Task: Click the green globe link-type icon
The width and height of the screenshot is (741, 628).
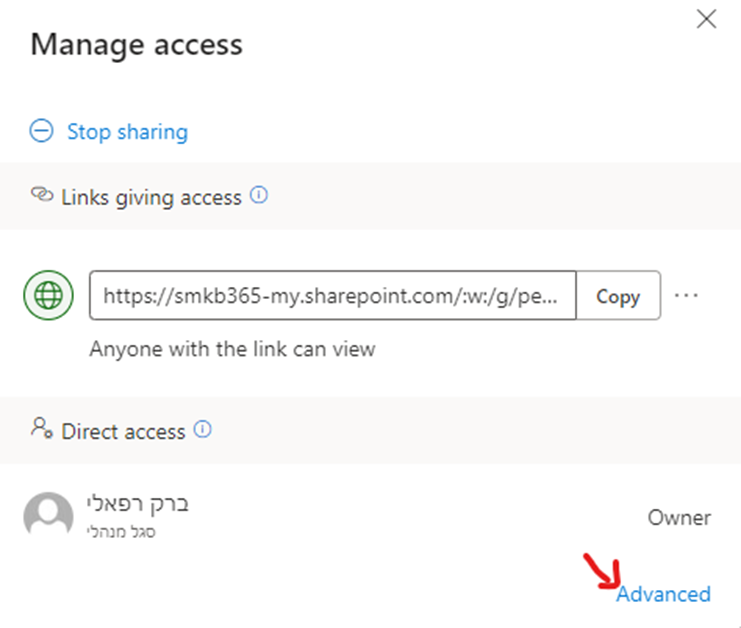Action: pos(47,296)
